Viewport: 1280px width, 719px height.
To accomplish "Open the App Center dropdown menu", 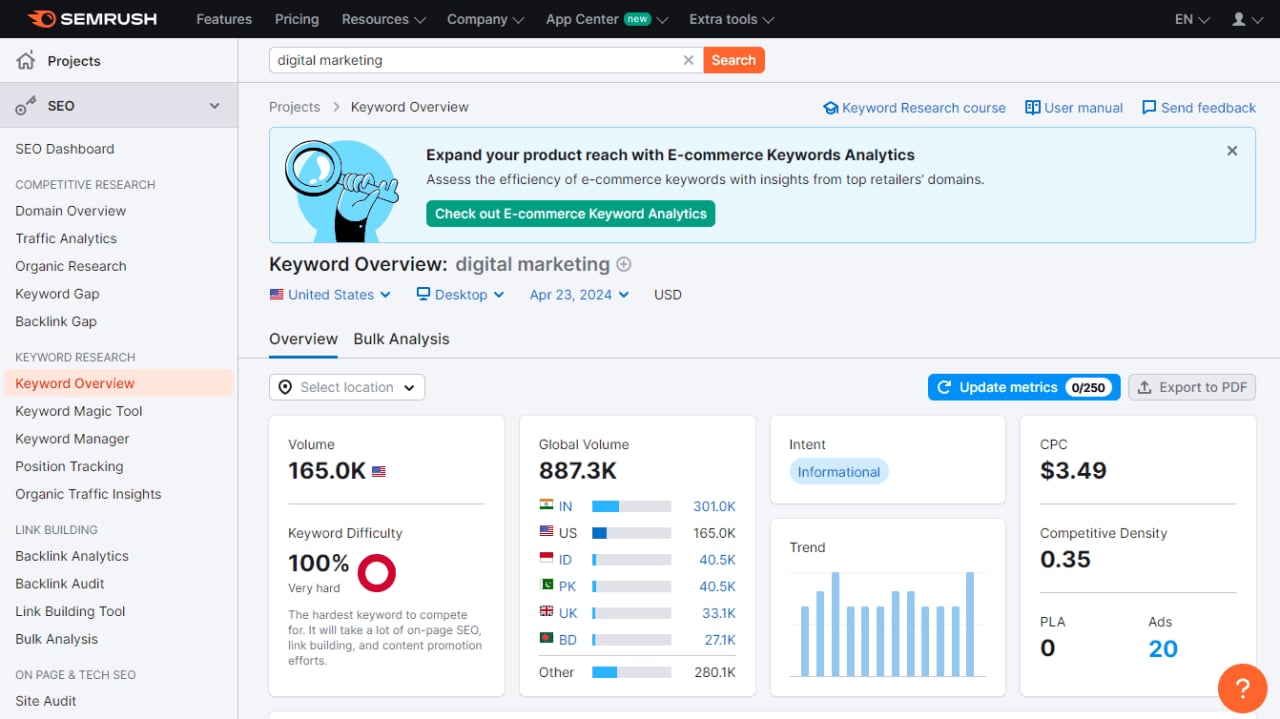I will [x=607, y=19].
